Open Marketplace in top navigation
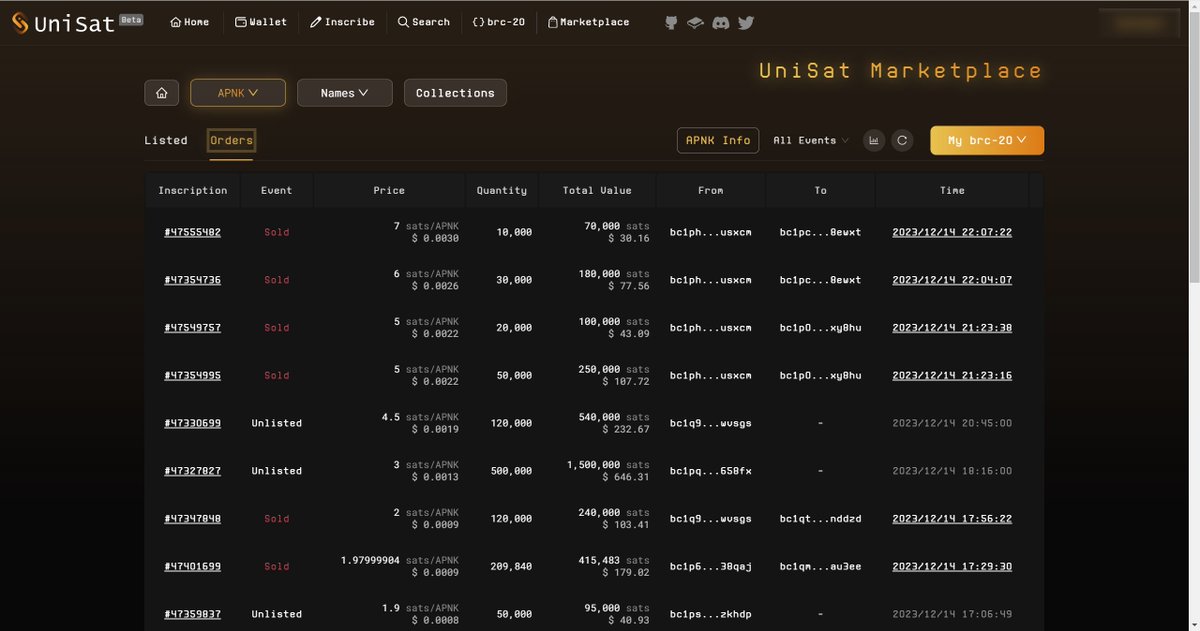This screenshot has height=631, width=1200. 588,22
